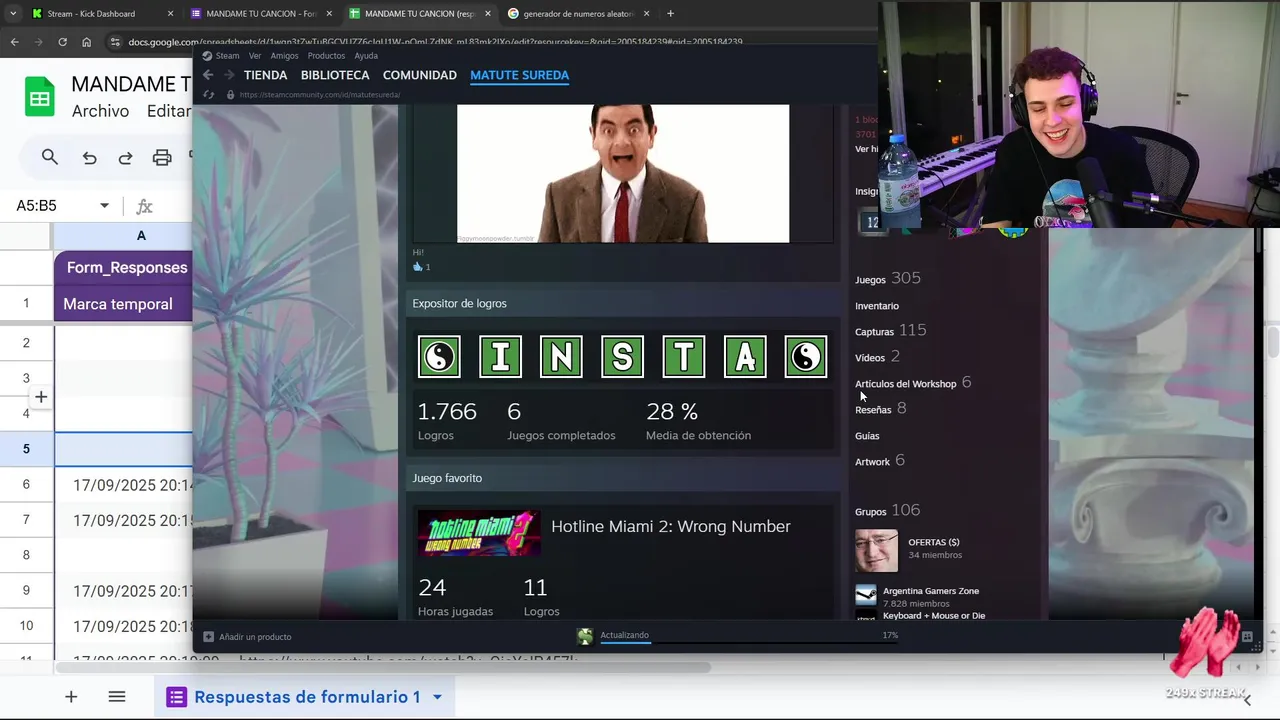Click Steam forward navigation arrow
This screenshot has width=1280, height=720.
(229, 75)
